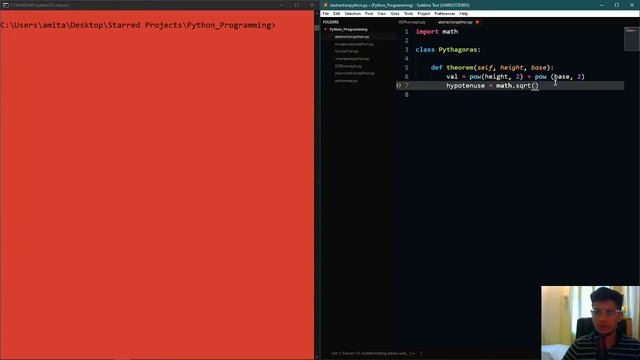Image resolution: width=640 pixels, height=360 pixels.
Task: Open OOPconcepts.py in the sidebar
Action: pos(348,66)
